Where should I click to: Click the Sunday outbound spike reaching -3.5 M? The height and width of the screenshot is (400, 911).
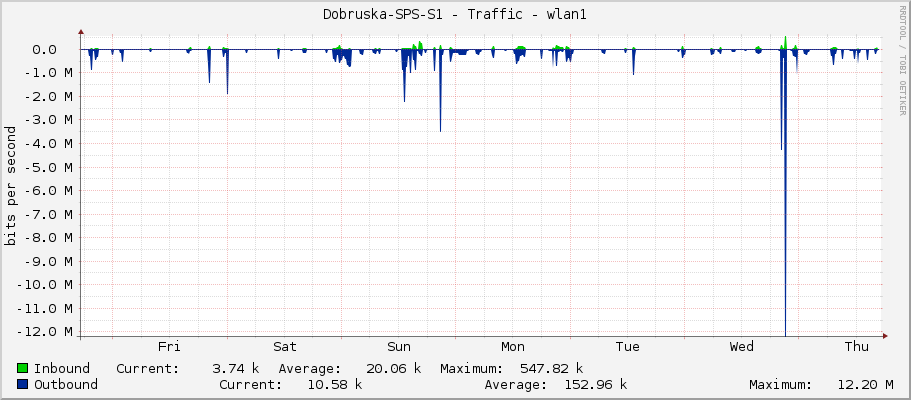pyautogui.click(x=440, y=90)
